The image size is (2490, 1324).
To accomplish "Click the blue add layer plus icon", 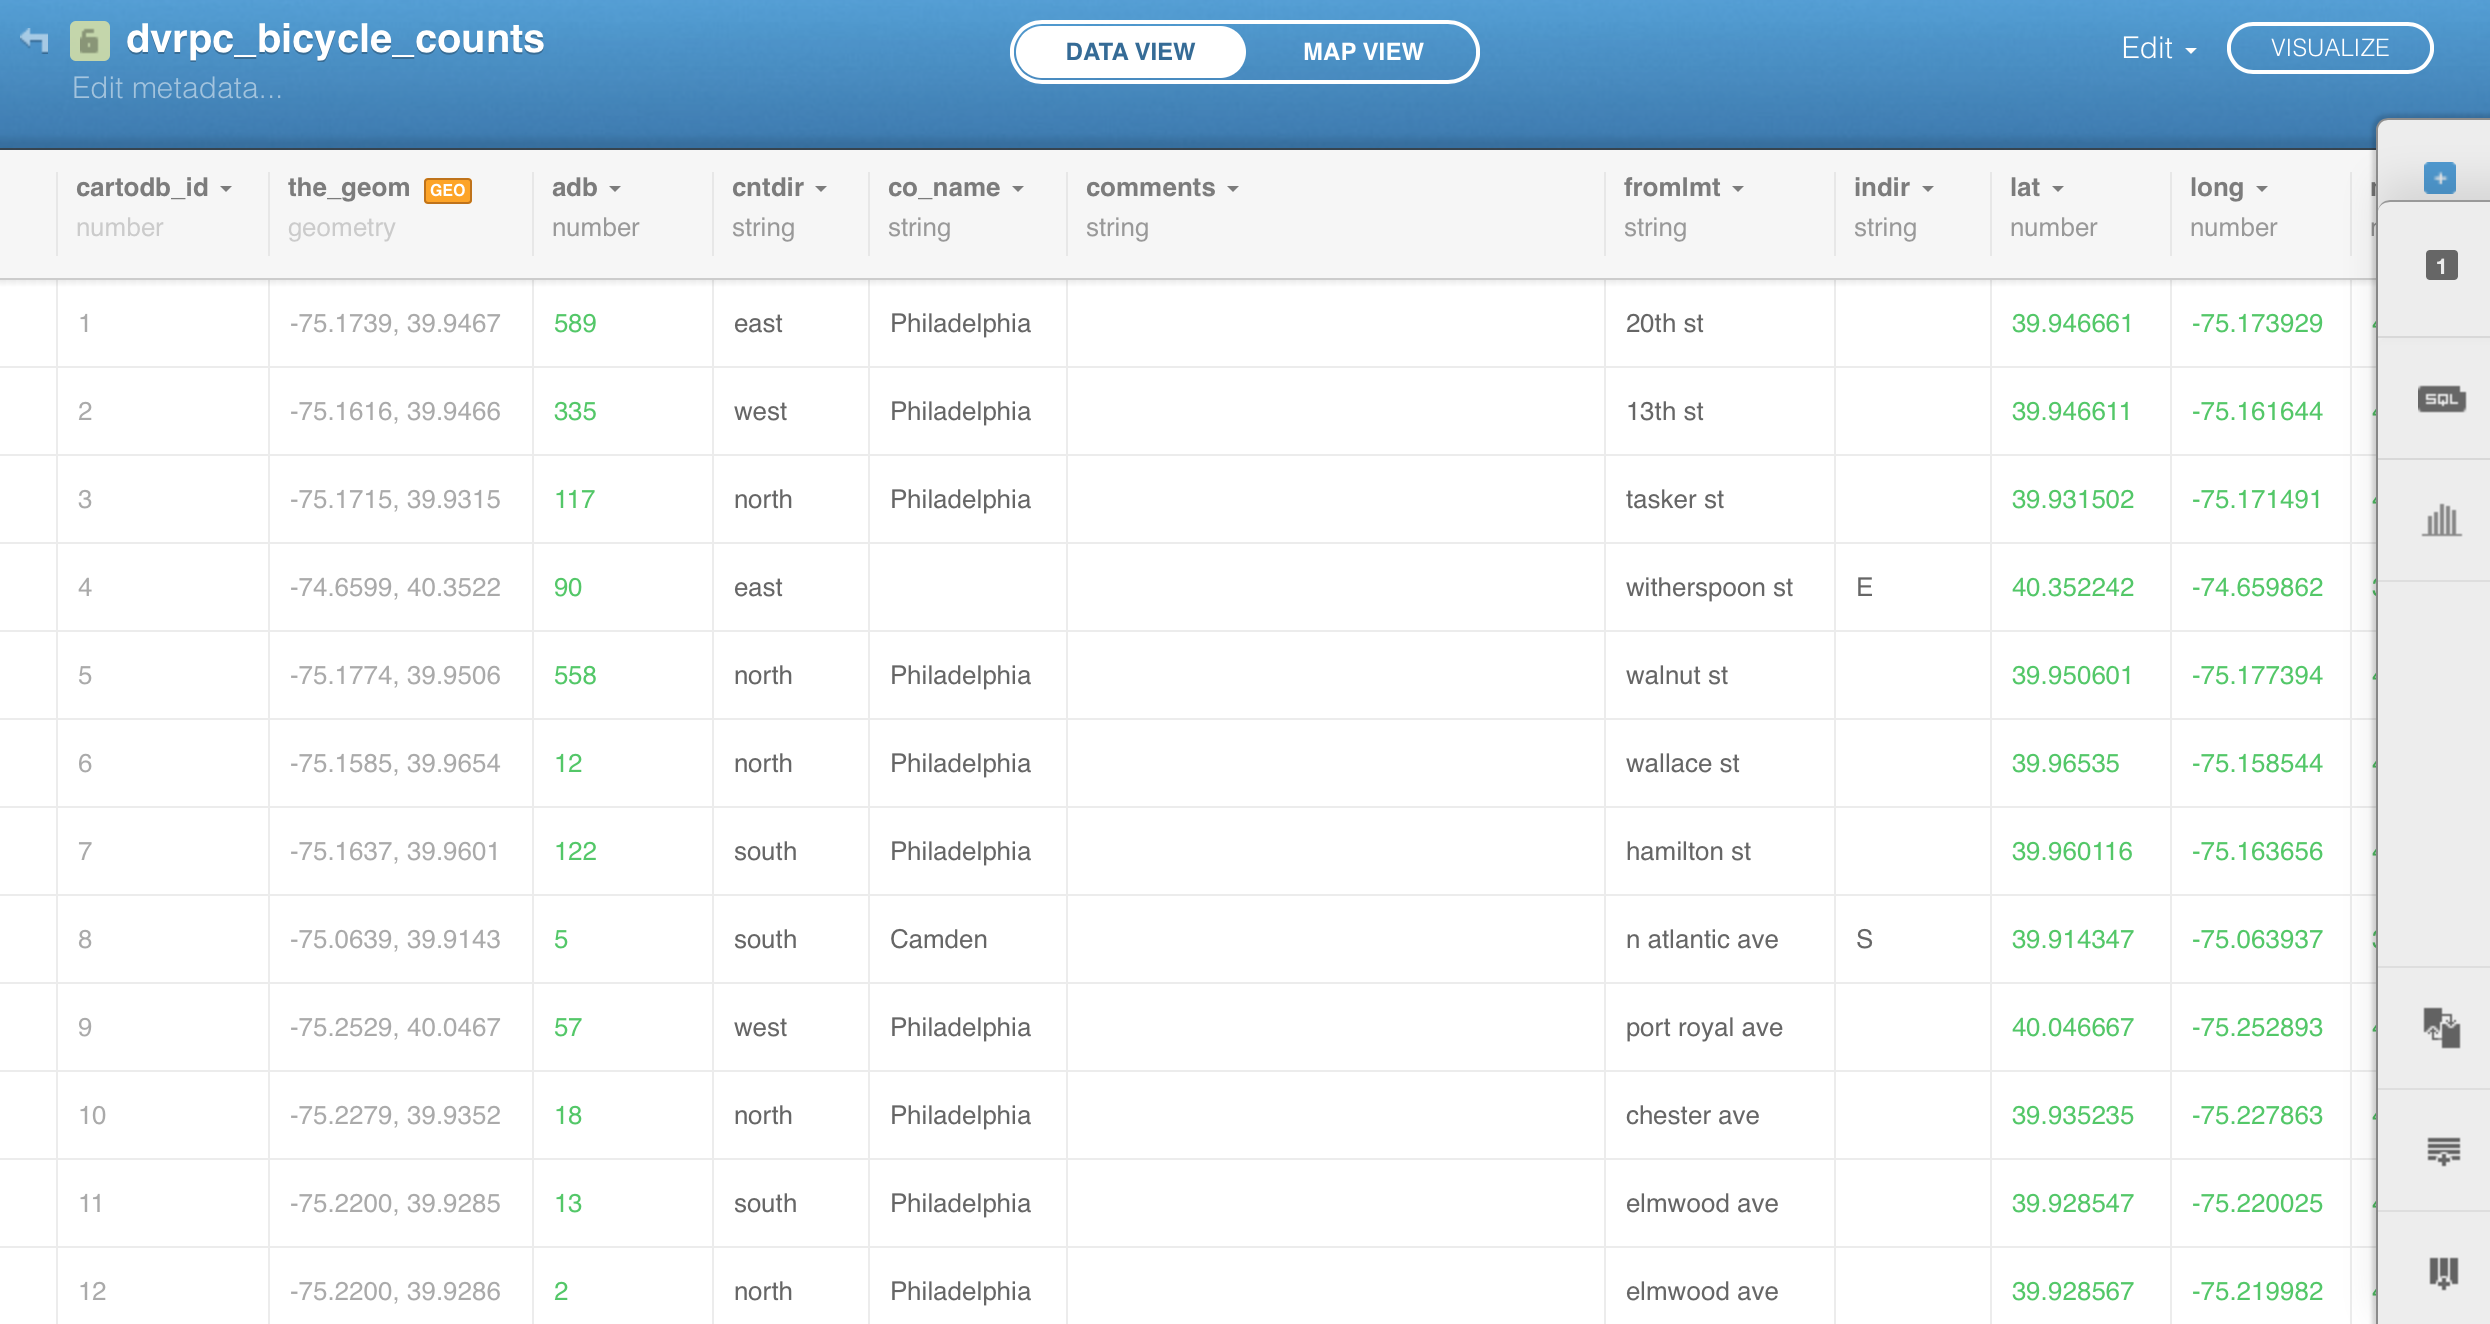I will pyautogui.click(x=2439, y=178).
